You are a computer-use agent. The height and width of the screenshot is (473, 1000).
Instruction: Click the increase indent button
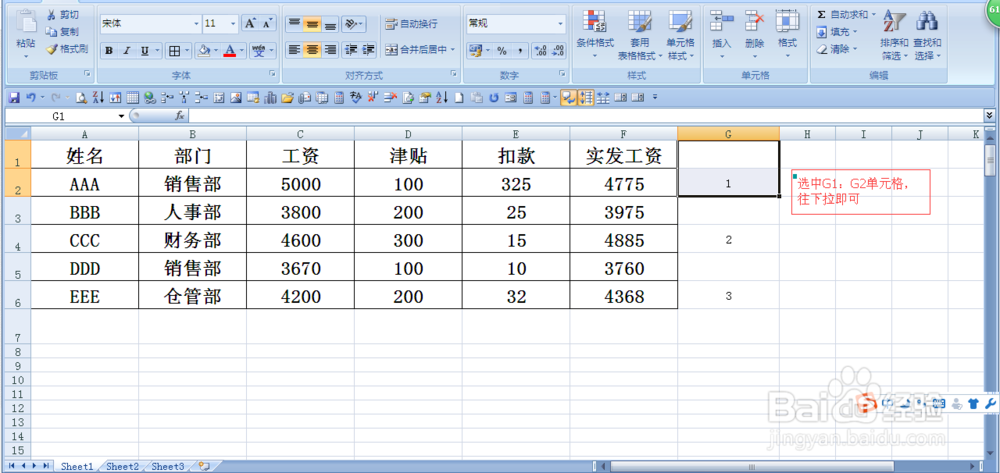pos(369,50)
